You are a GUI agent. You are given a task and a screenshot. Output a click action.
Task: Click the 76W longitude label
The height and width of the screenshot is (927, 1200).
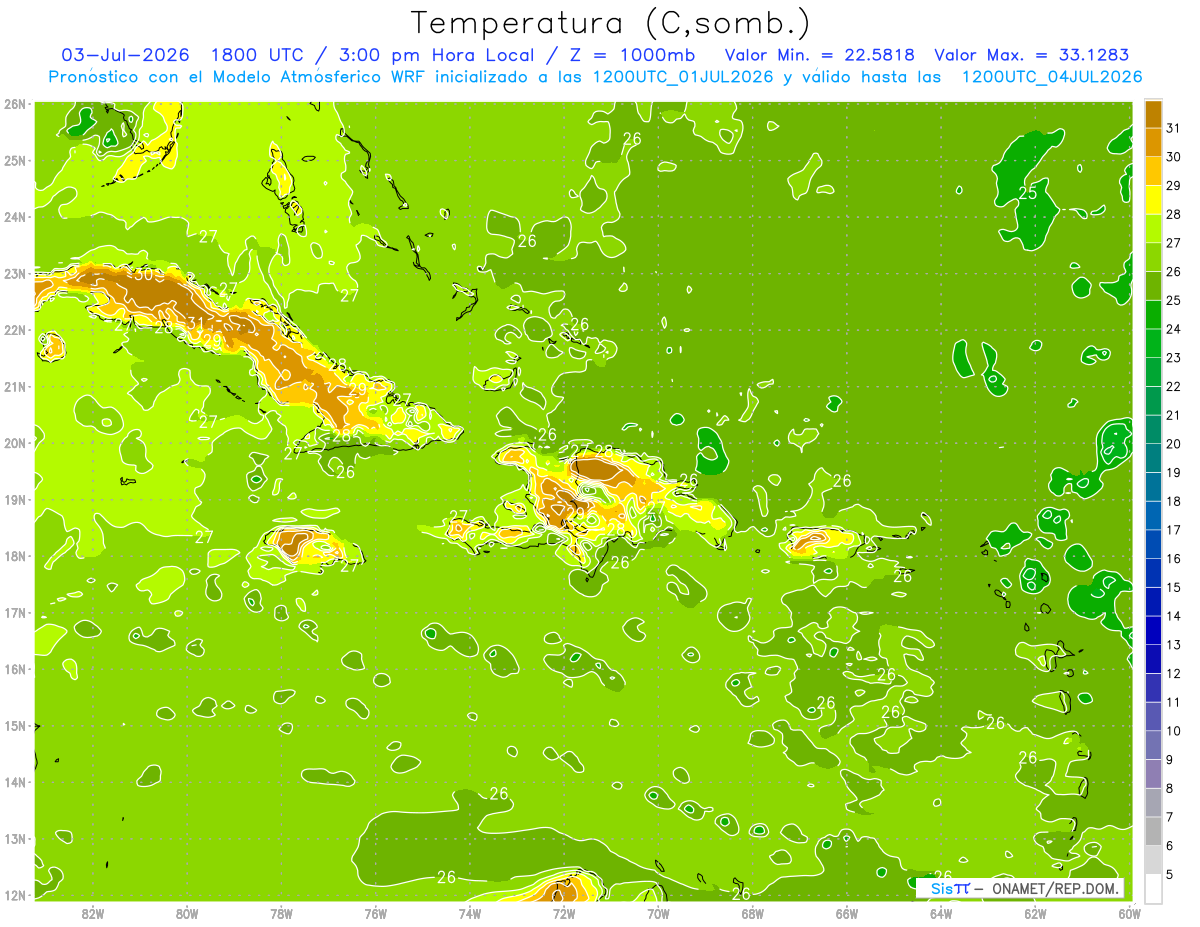point(376,913)
